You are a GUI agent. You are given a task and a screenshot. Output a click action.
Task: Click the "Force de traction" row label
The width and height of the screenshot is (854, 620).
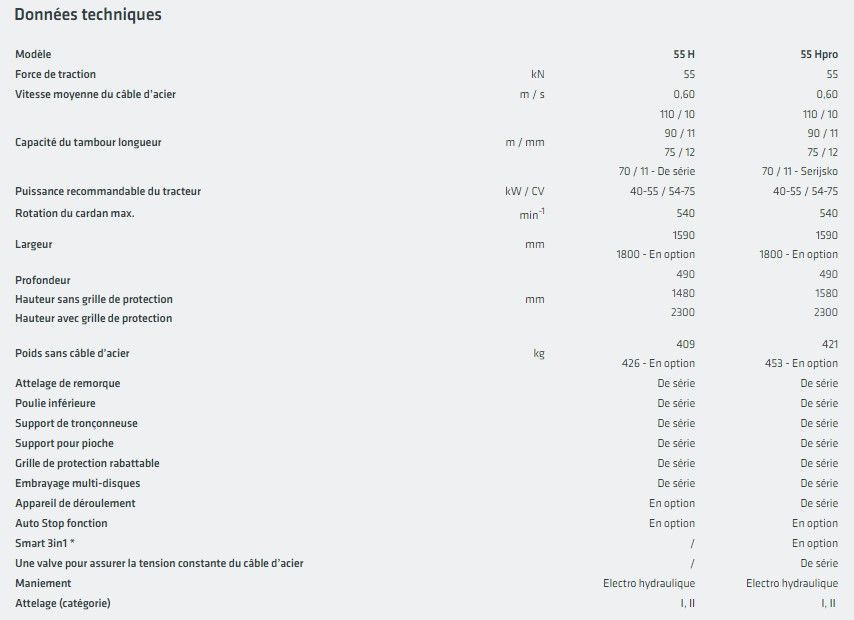(x=56, y=74)
